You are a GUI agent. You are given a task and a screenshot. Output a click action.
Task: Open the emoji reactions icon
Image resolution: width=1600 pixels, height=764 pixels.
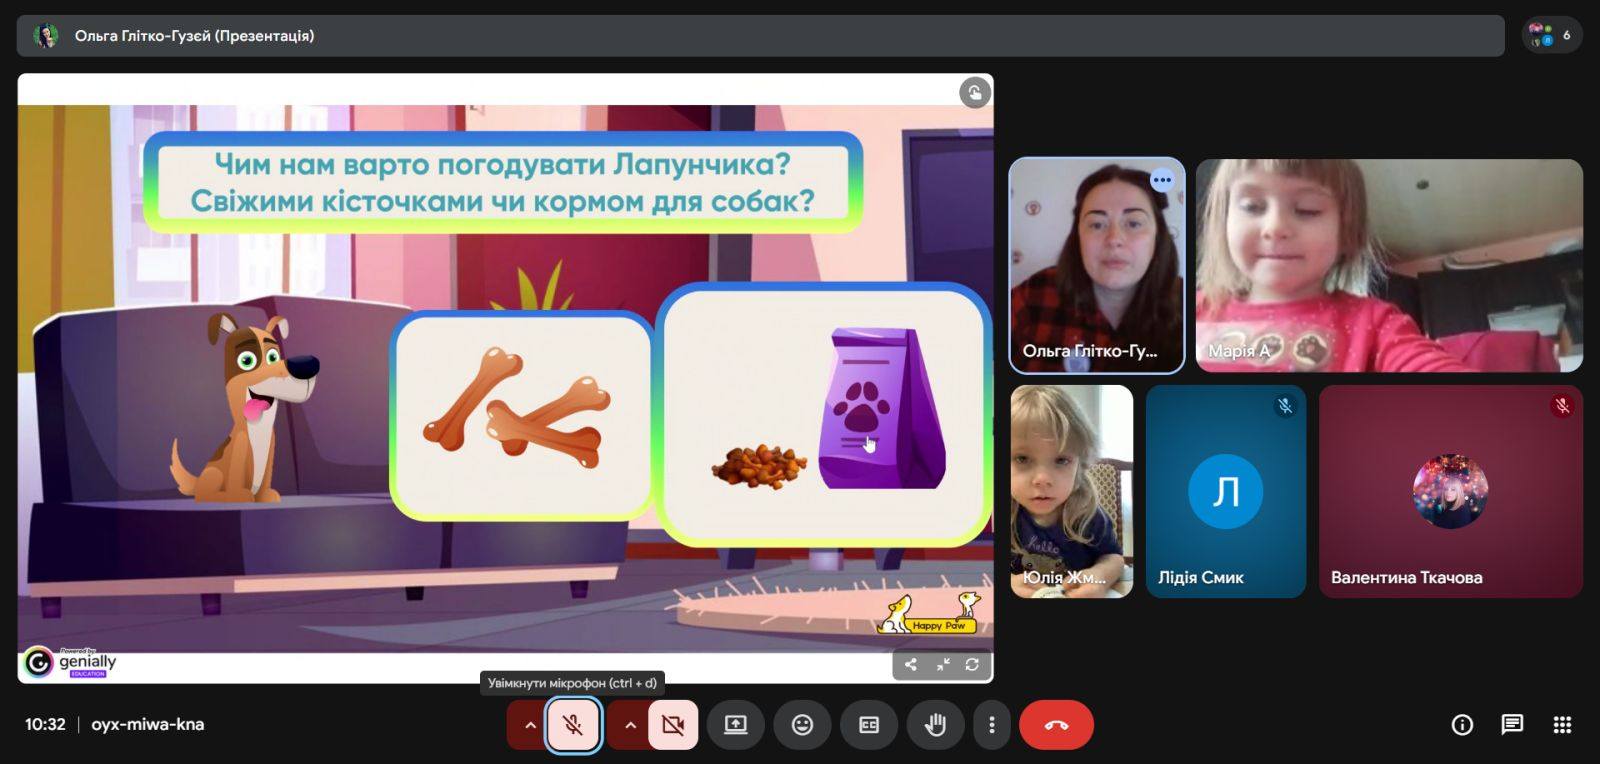[802, 725]
